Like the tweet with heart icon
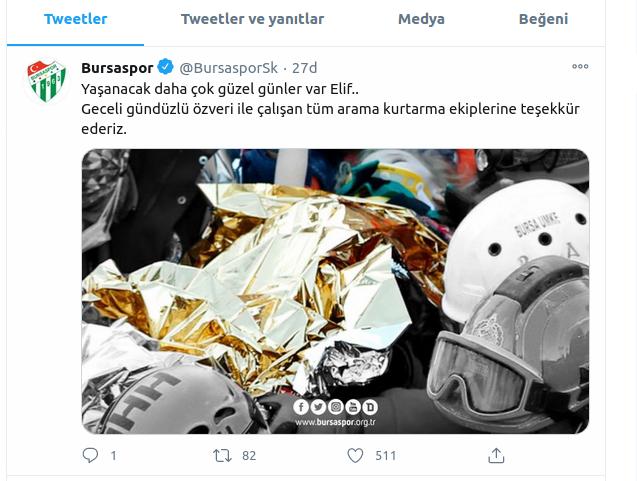This screenshot has width=637, height=481. [355, 455]
